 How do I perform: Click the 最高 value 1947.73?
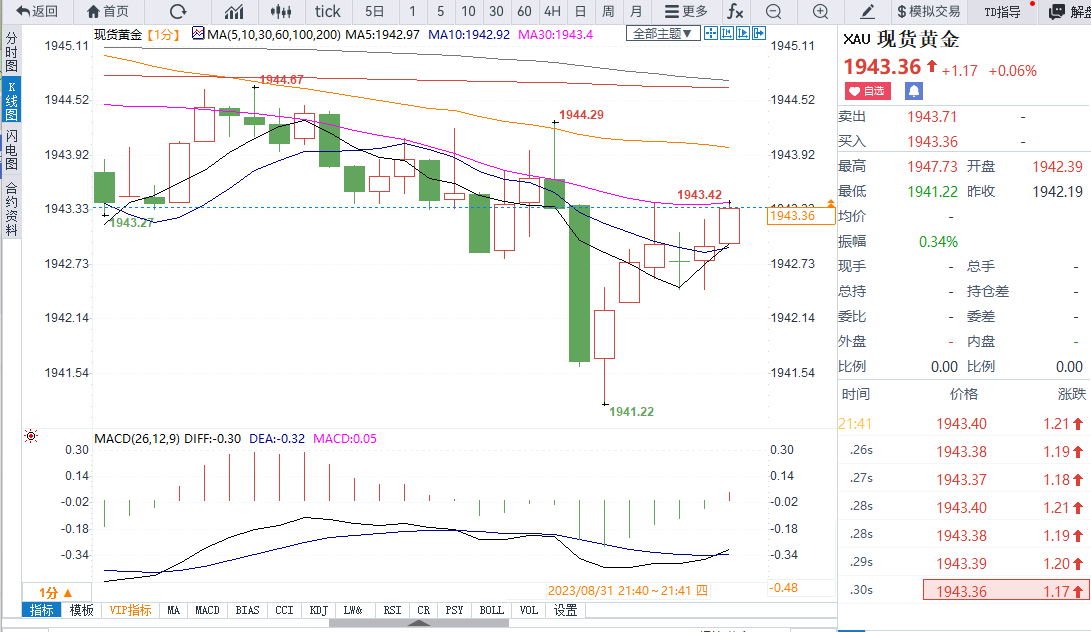point(932,167)
